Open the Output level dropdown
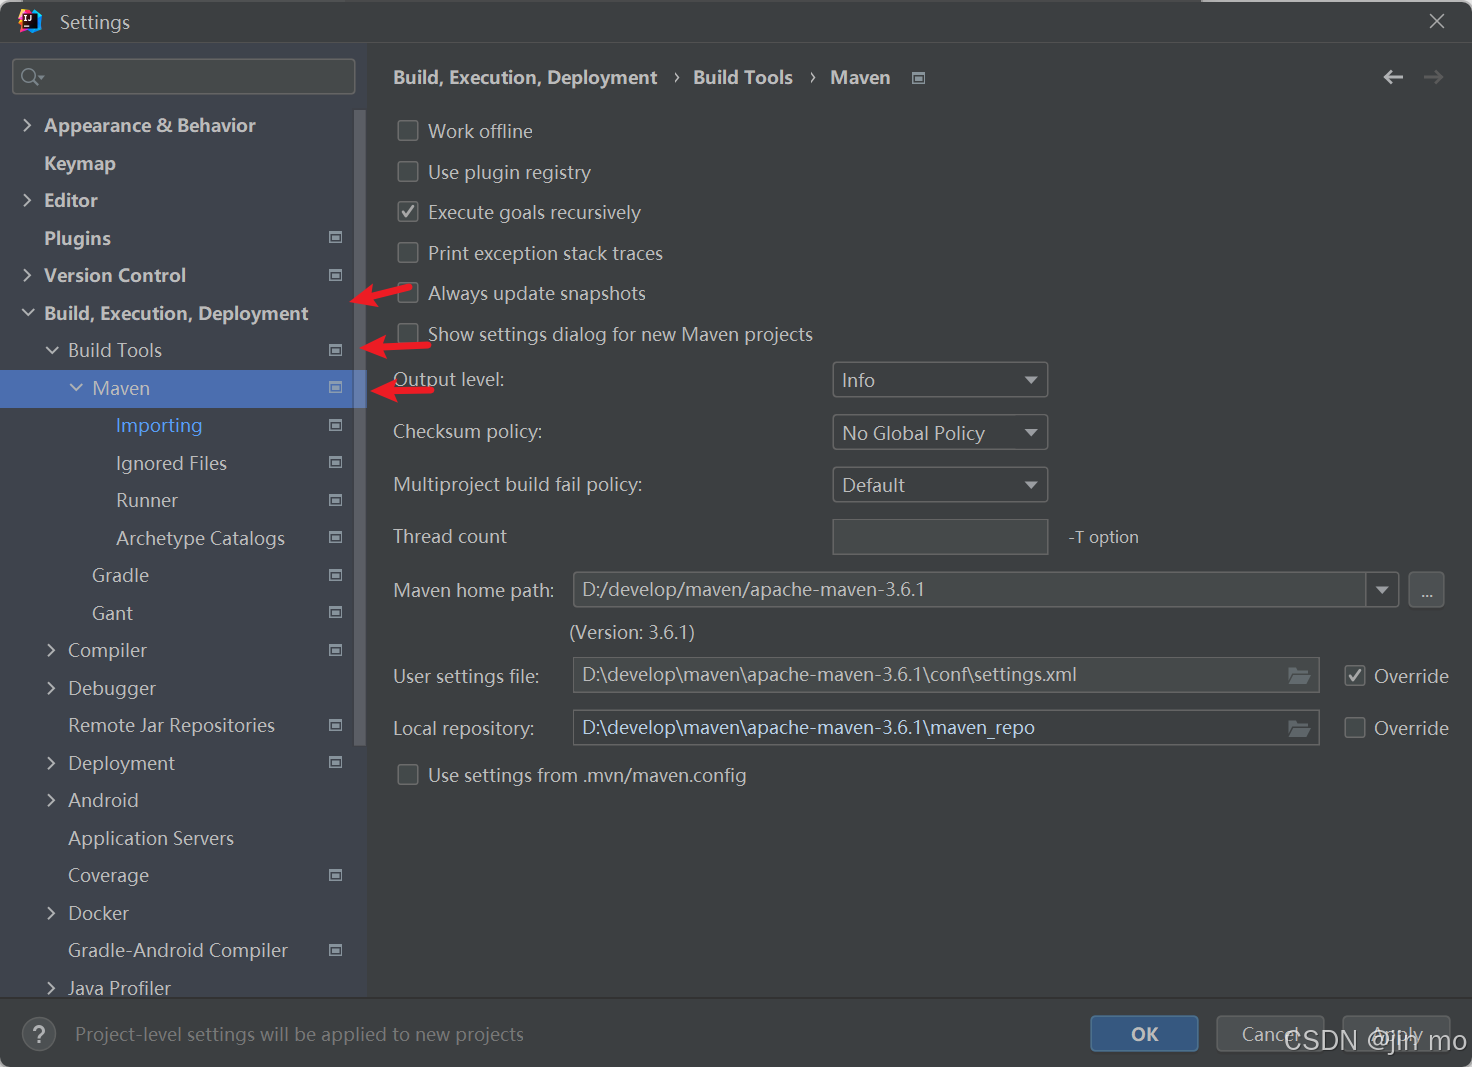Image resolution: width=1472 pixels, height=1067 pixels. click(940, 380)
